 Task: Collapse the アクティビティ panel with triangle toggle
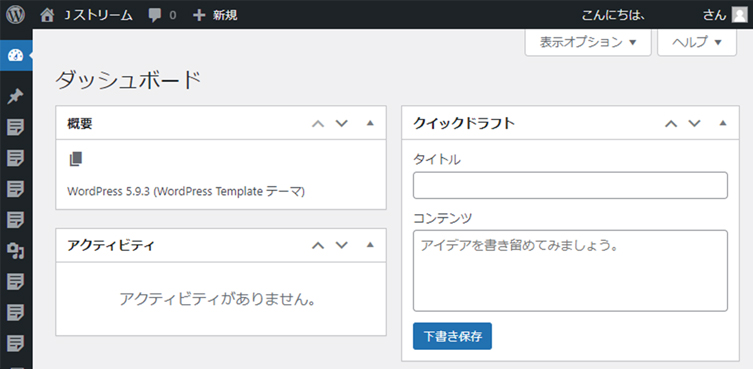tap(370, 245)
